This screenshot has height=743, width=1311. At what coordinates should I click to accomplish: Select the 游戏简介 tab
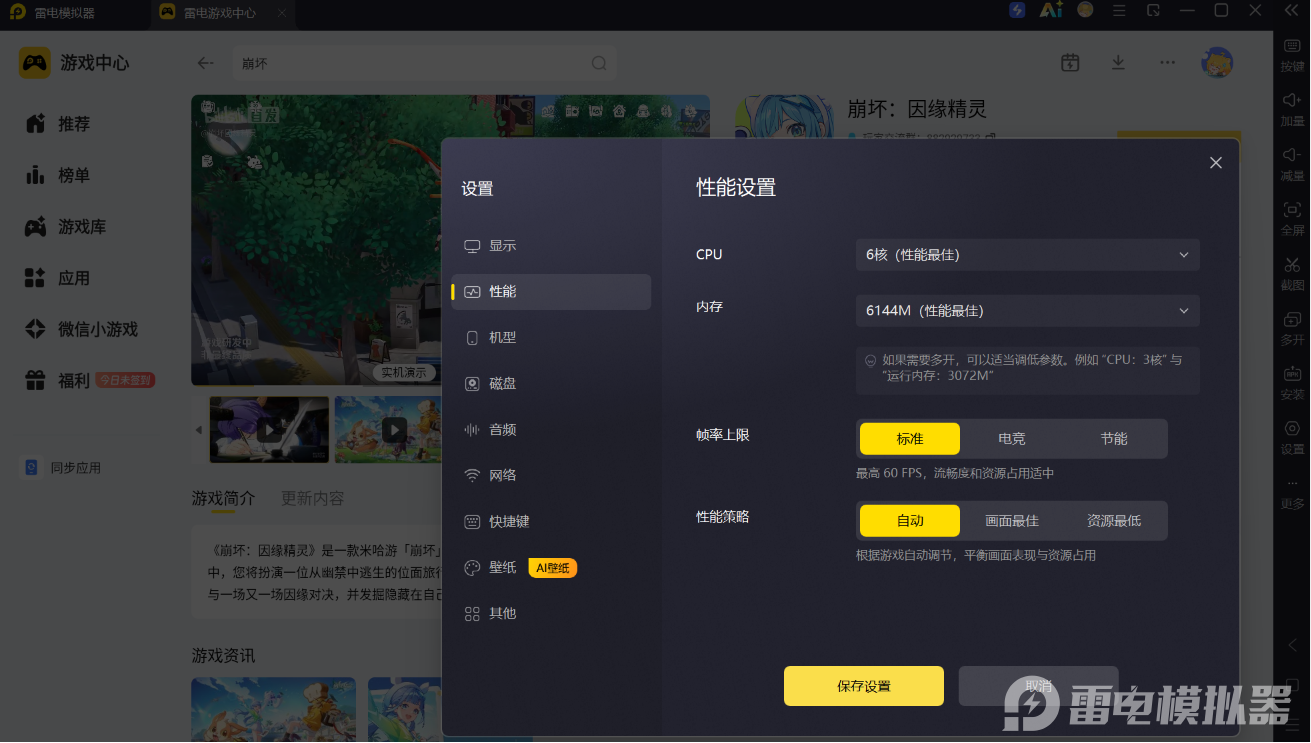tap(224, 498)
